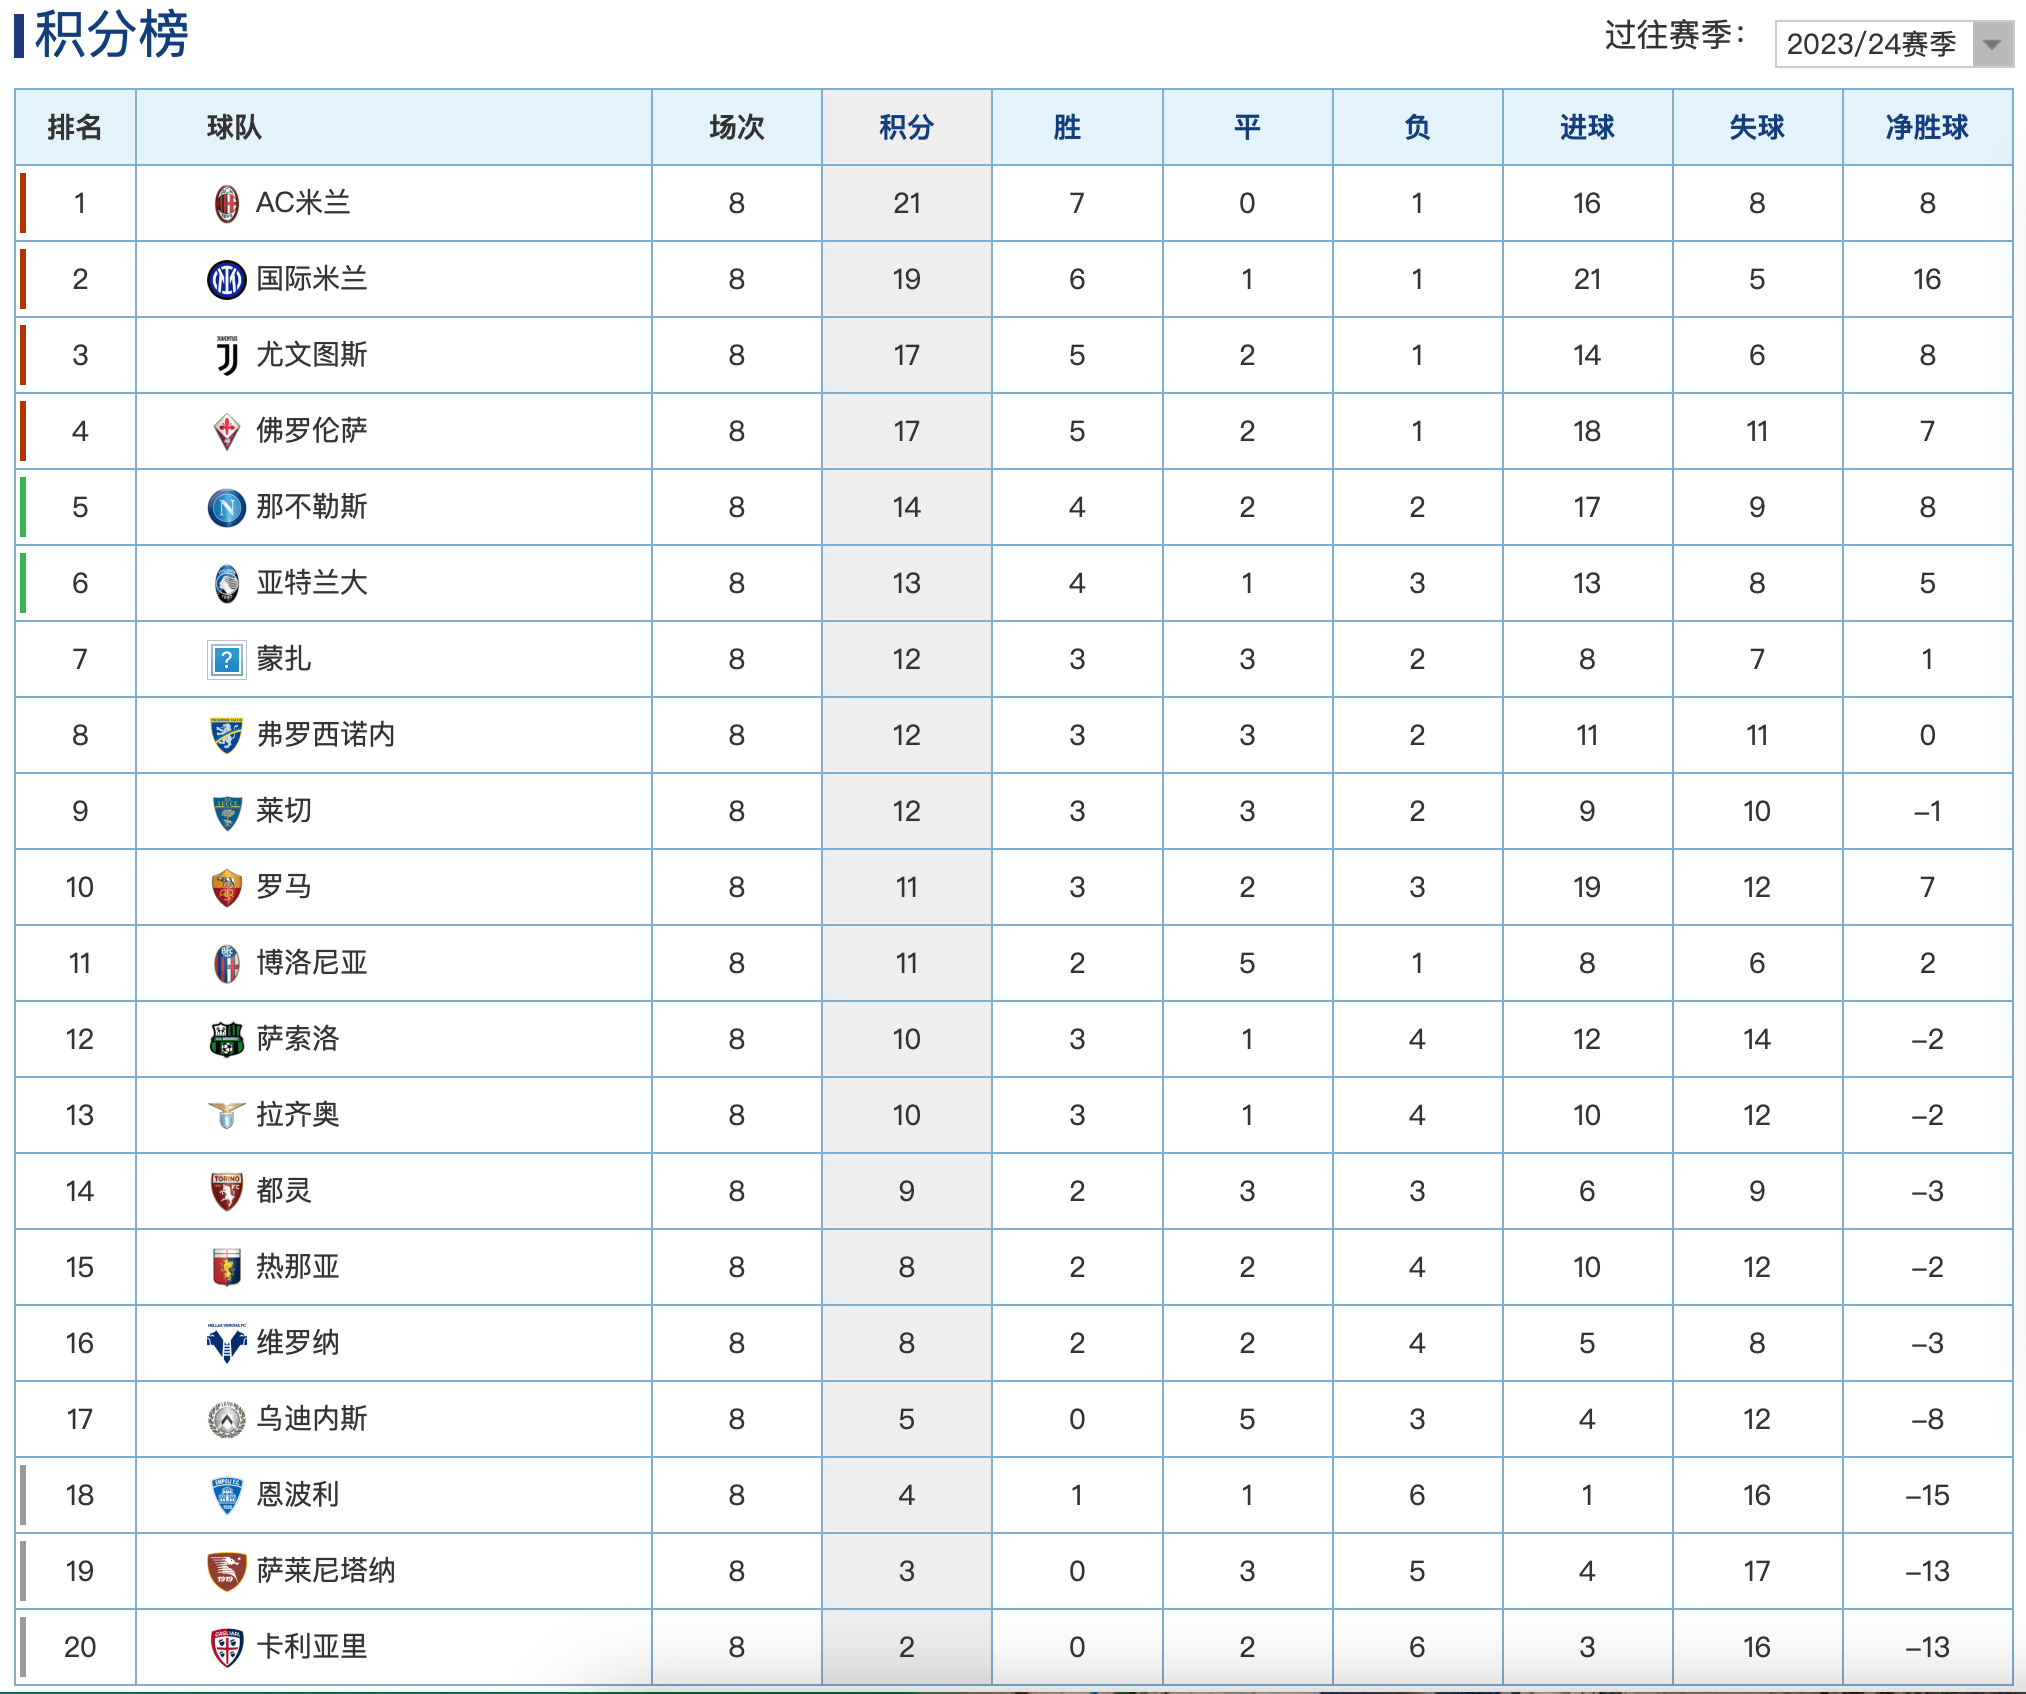This screenshot has height=1694, width=2026.
Task: Open the 弗罗西诺内 team name link
Action: coord(325,735)
